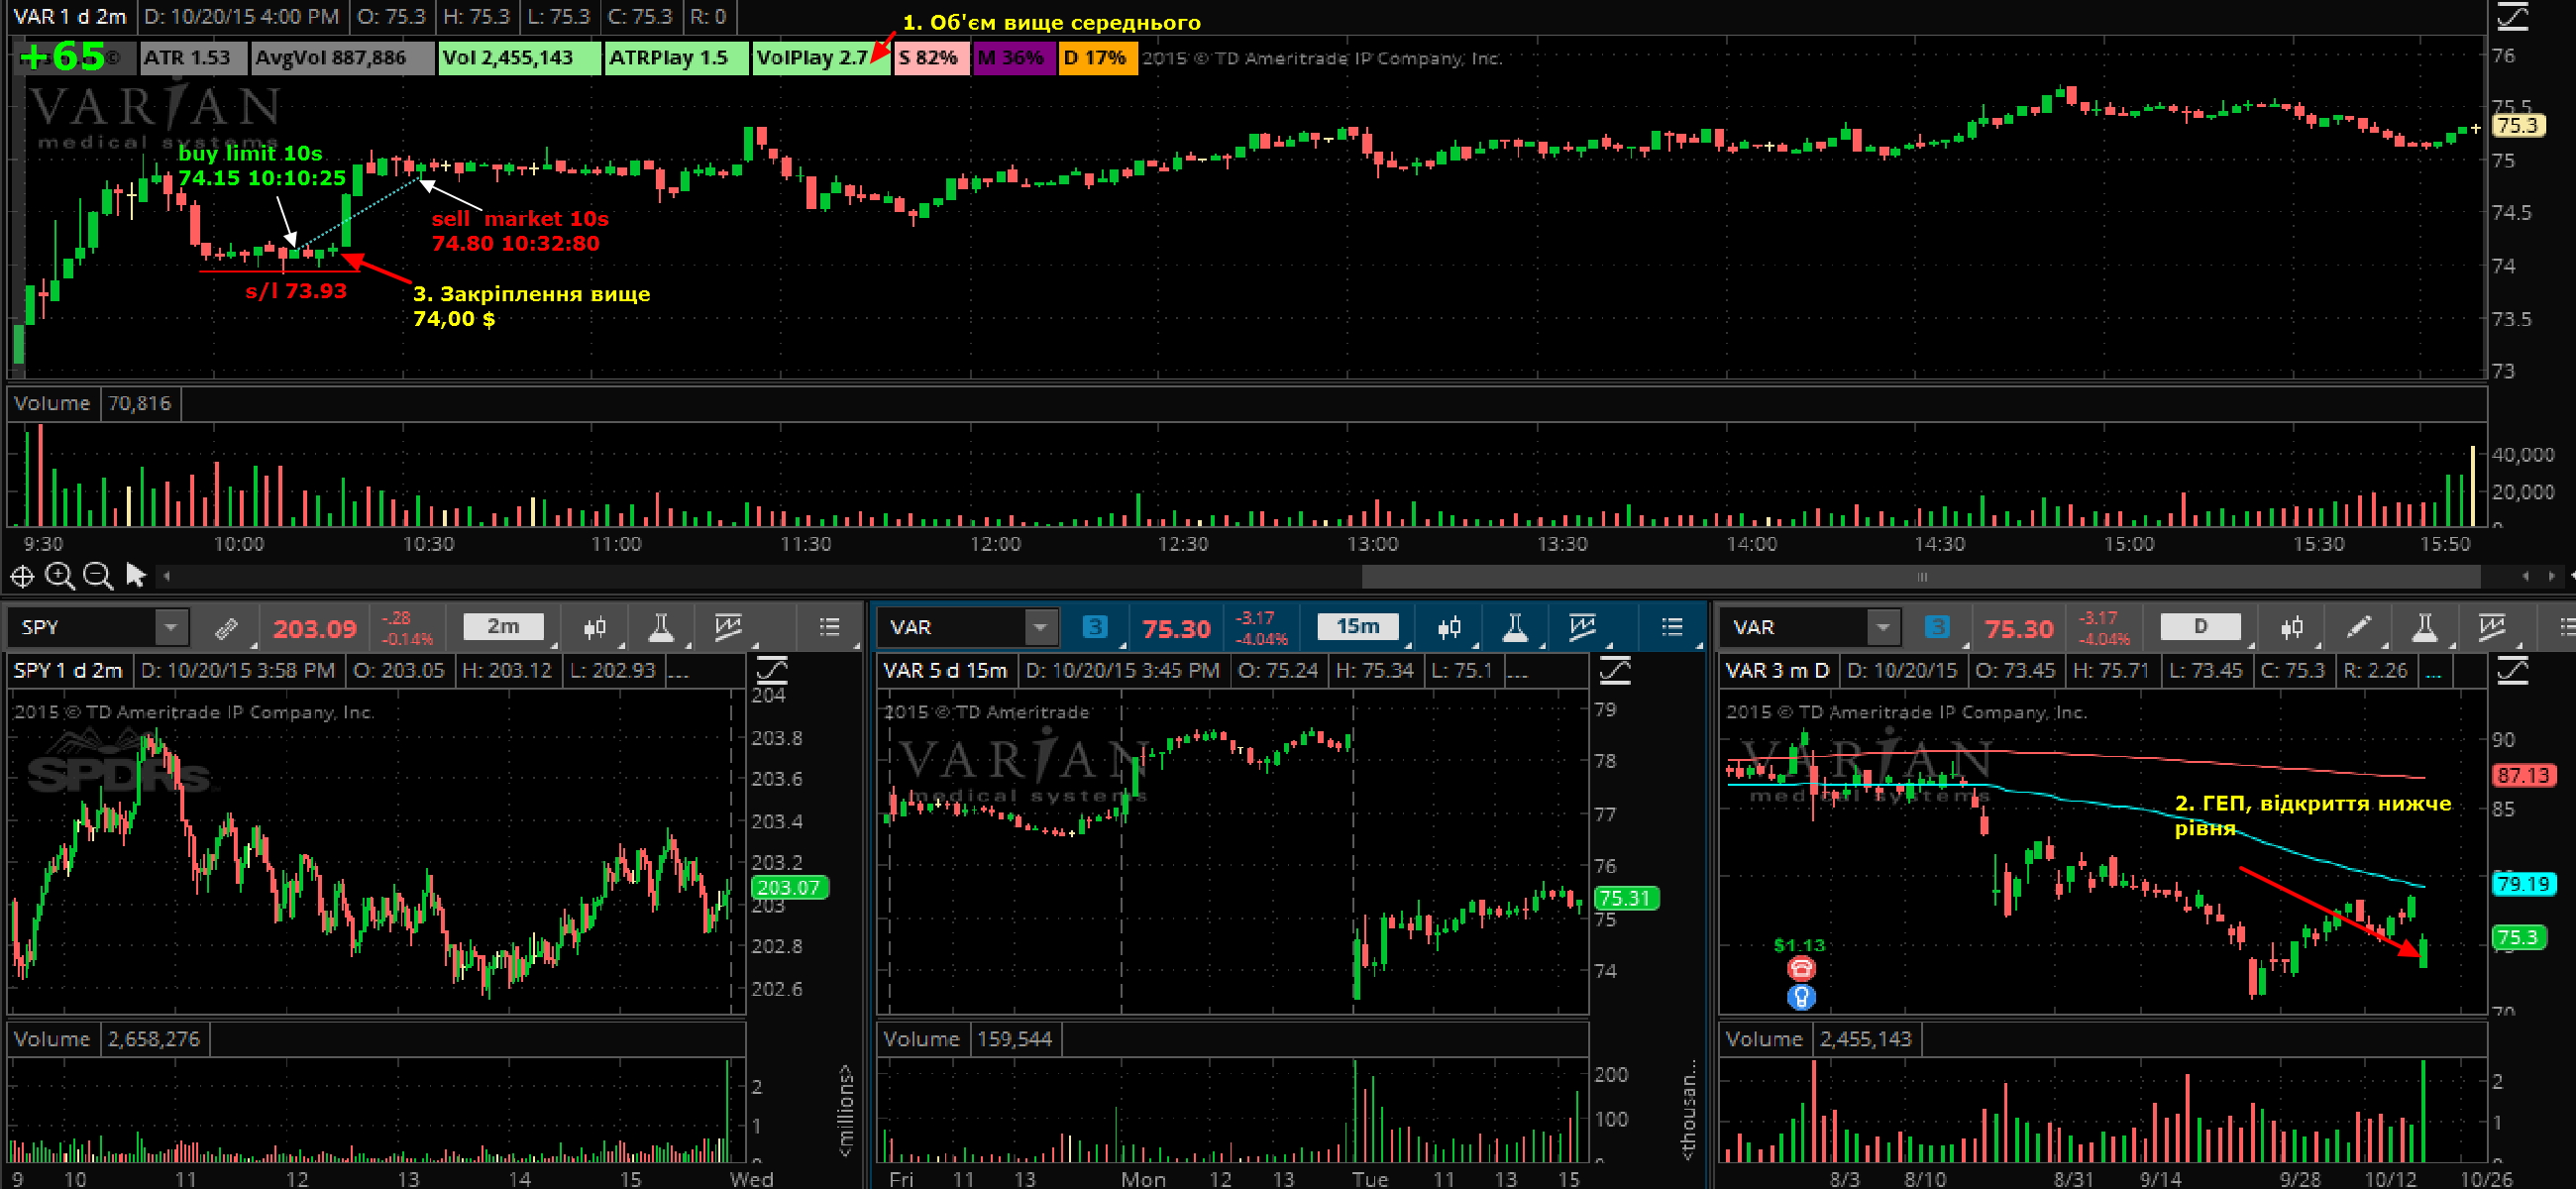Click the ATR 1.53 label
Viewport: 2576px width, 1189px height.
click(193, 58)
